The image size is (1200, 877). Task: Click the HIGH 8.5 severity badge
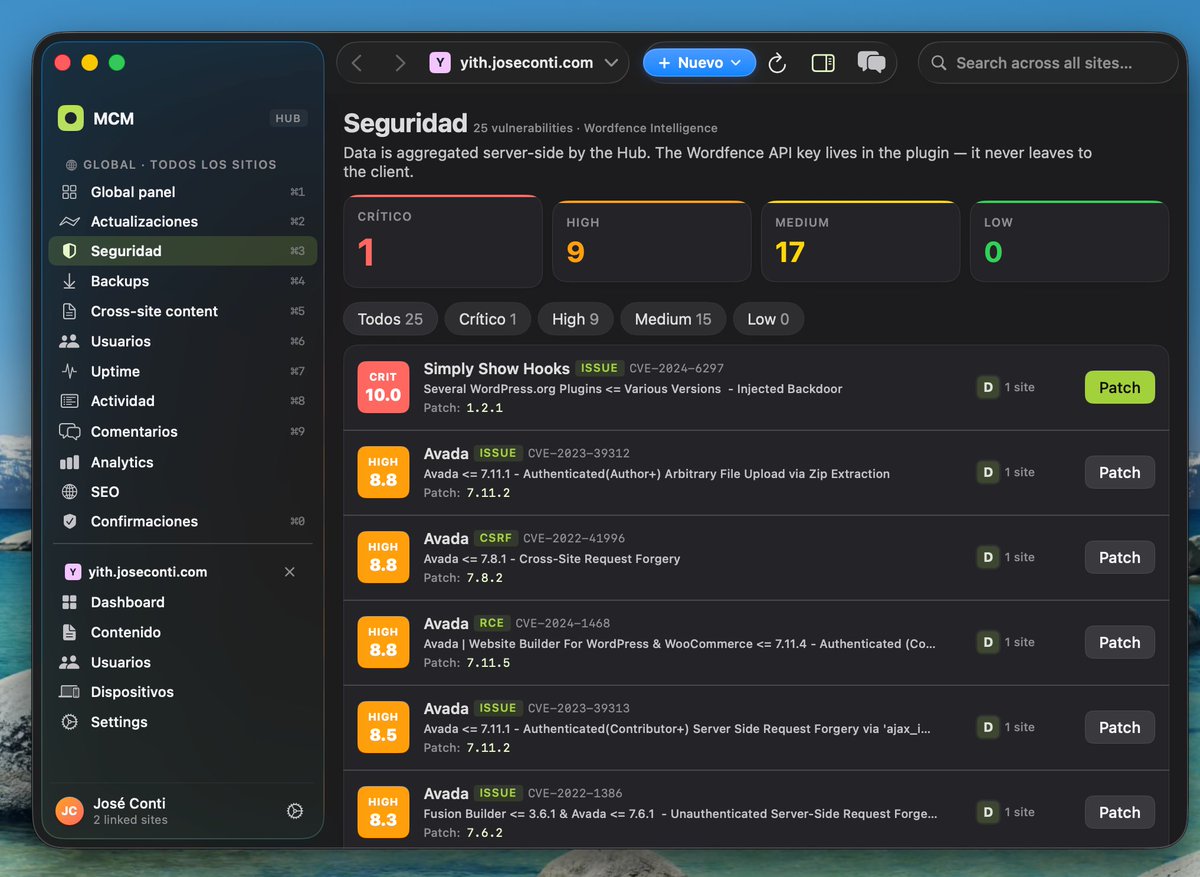click(x=383, y=727)
